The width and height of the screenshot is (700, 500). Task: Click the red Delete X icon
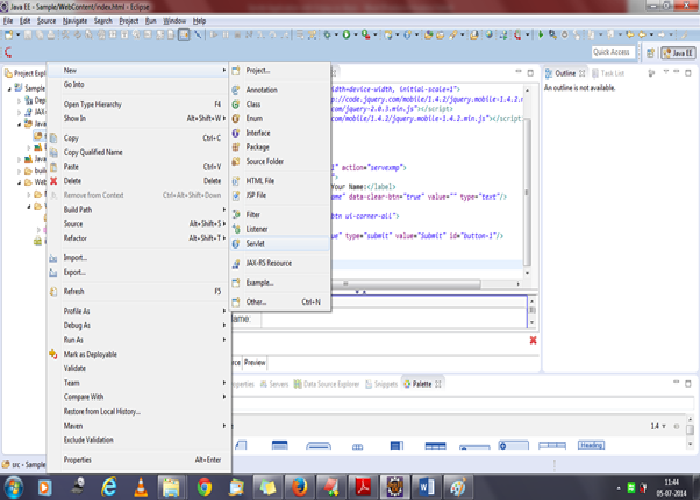point(54,181)
